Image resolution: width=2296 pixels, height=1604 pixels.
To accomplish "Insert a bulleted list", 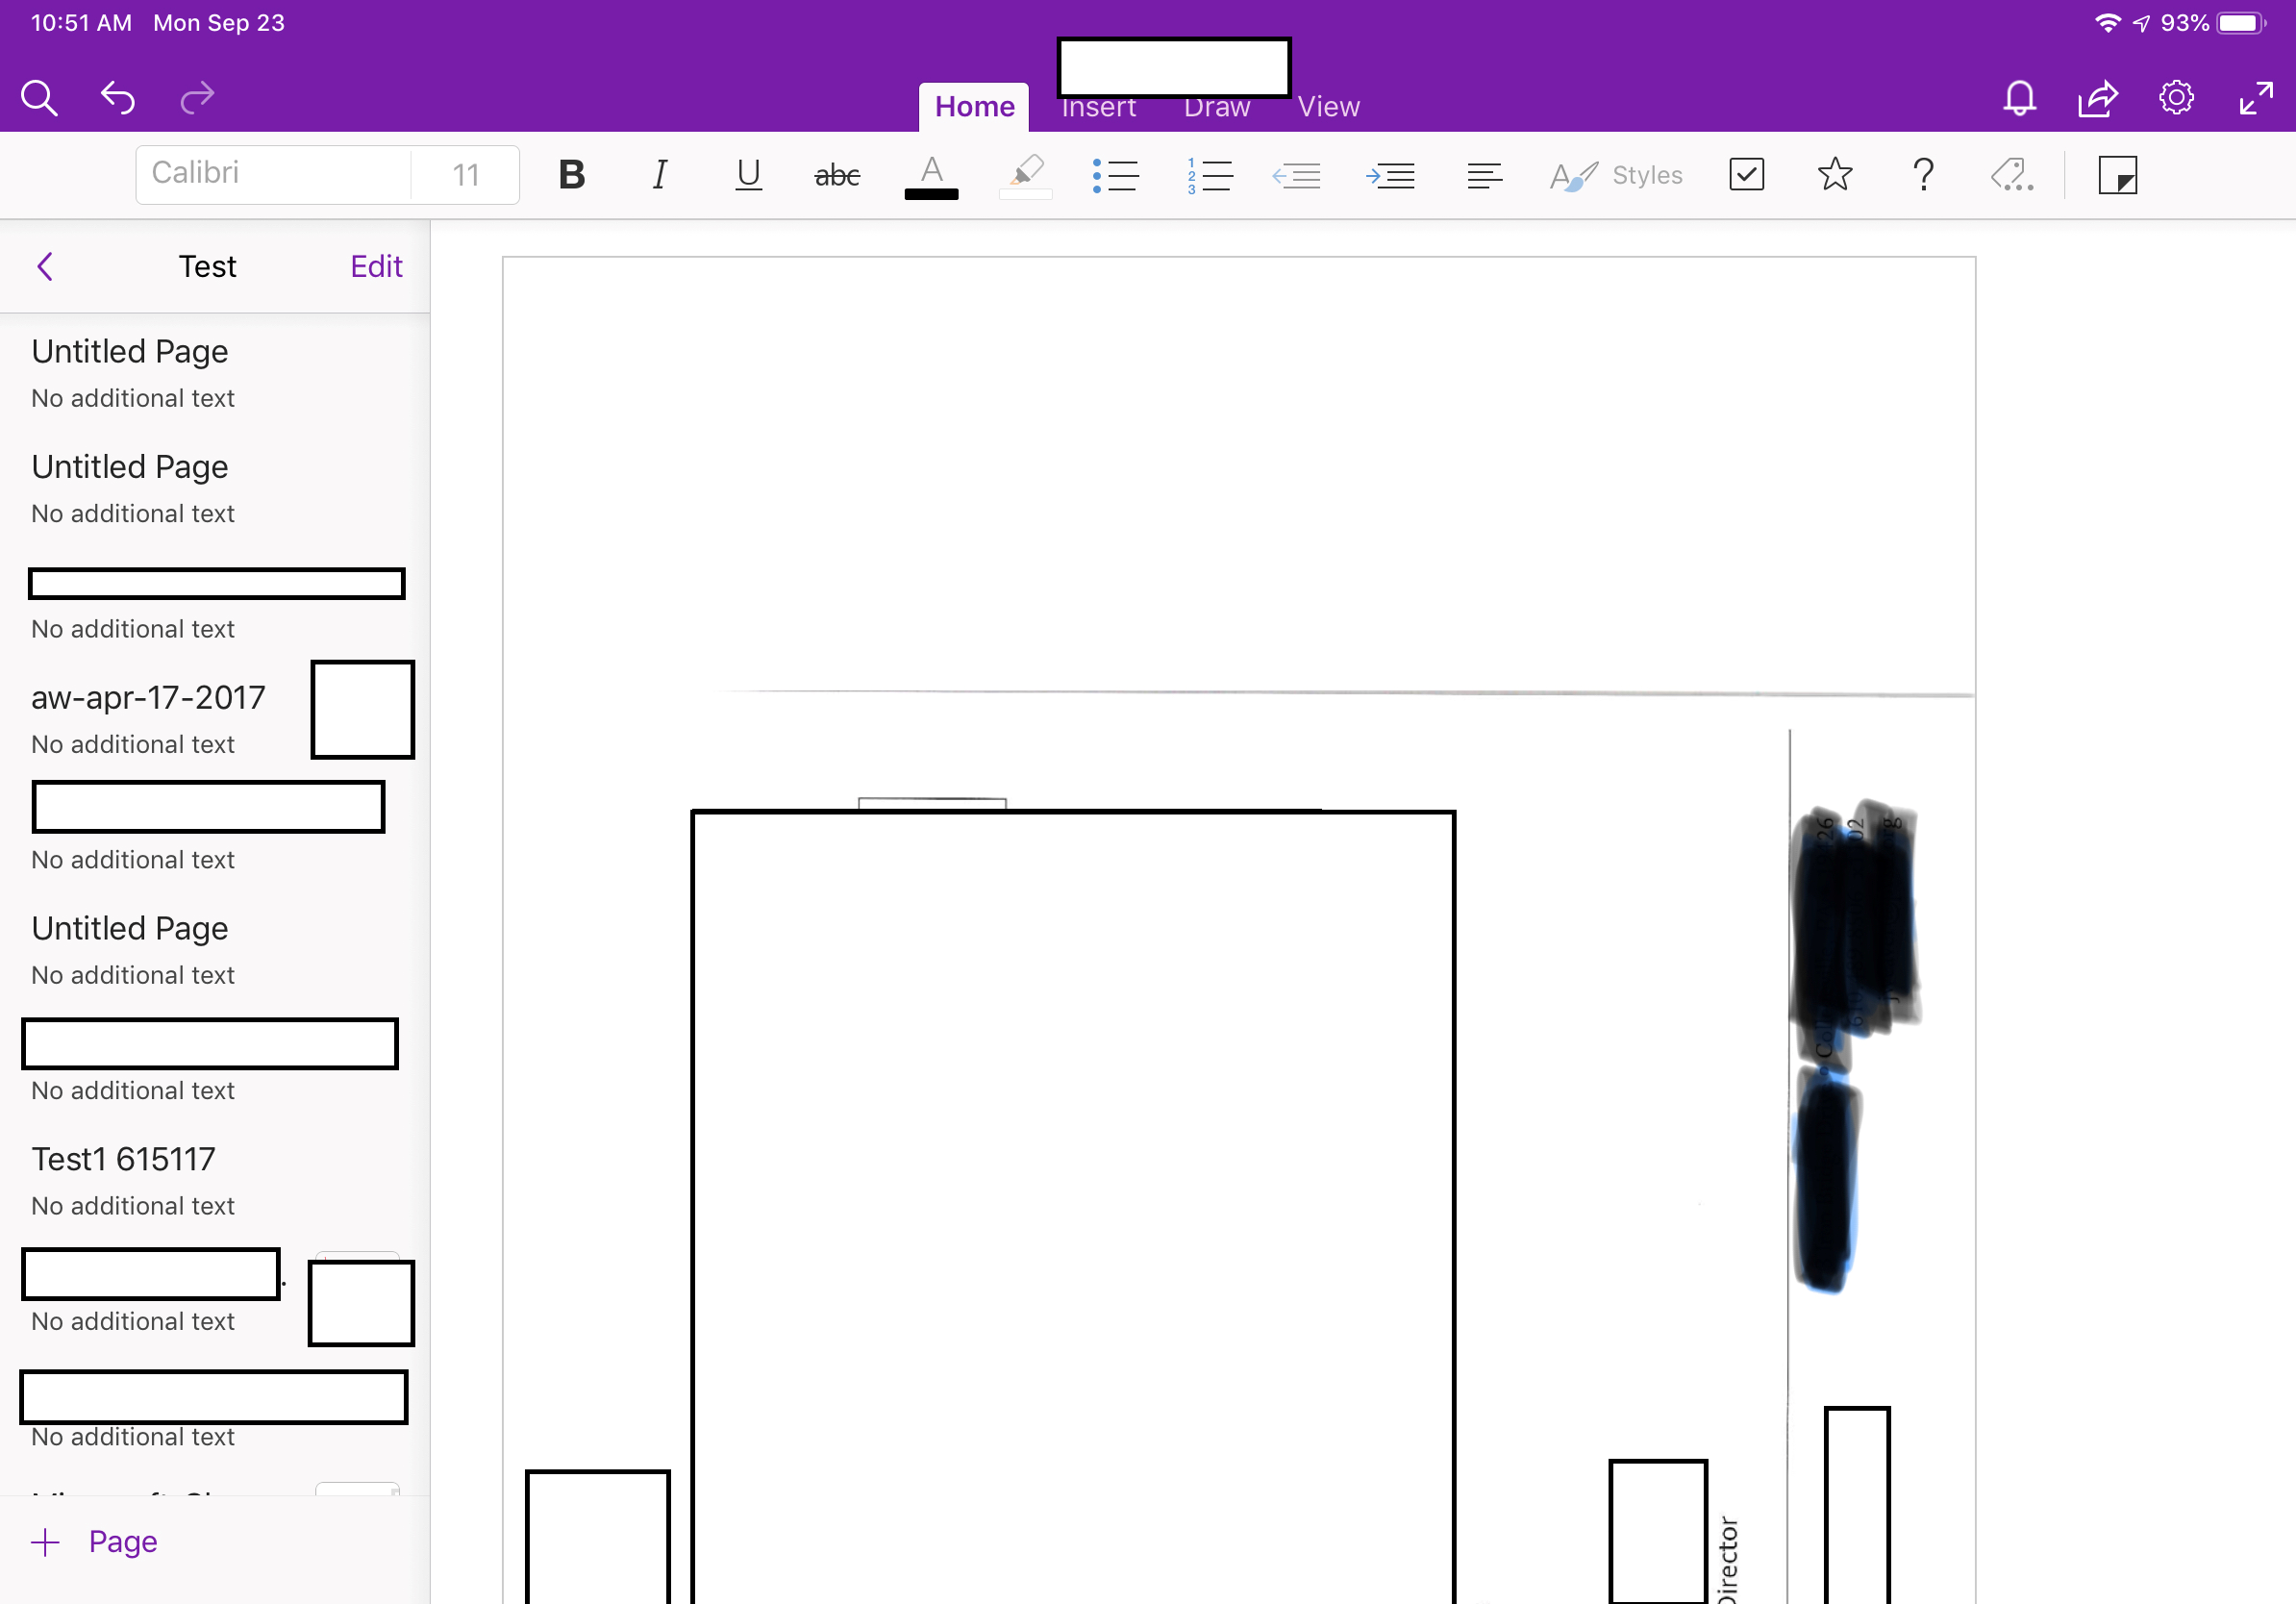I will click(x=1115, y=176).
